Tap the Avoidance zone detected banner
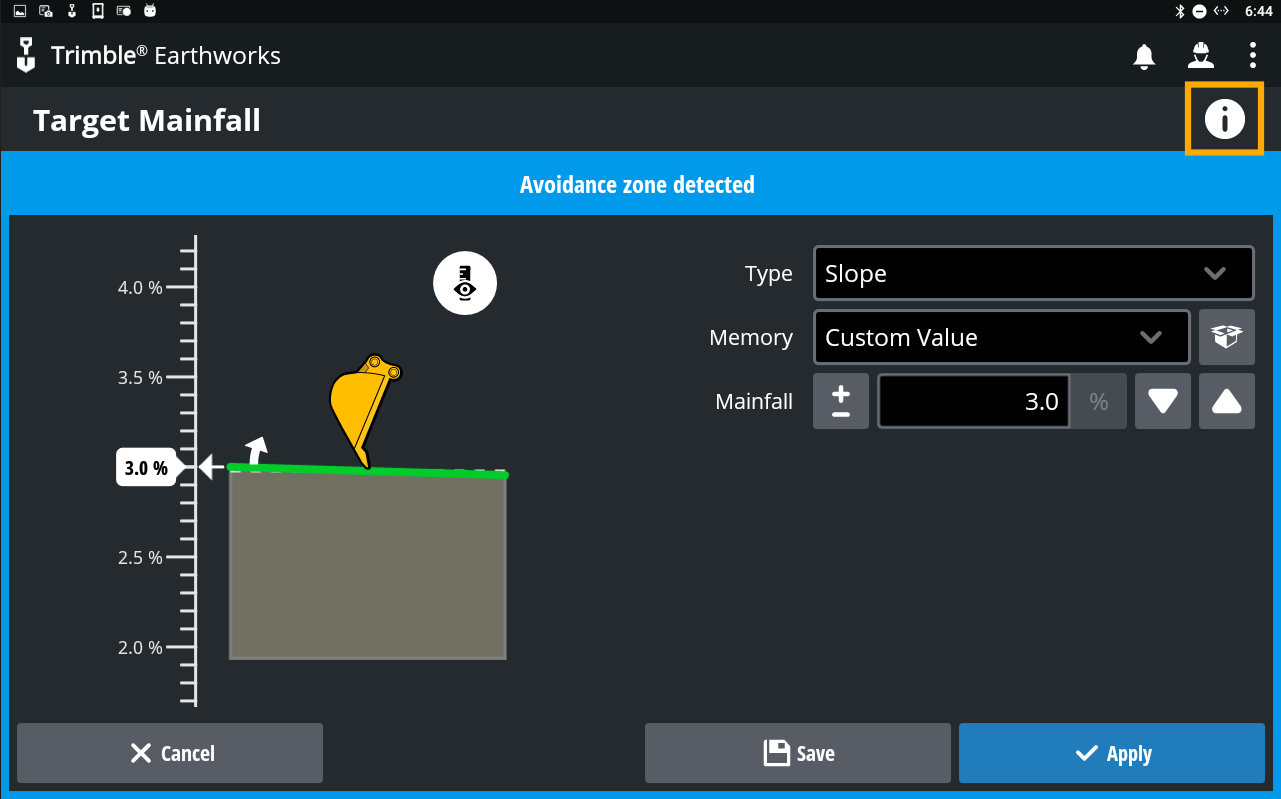The width and height of the screenshot is (1281, 799). [637, 185]
